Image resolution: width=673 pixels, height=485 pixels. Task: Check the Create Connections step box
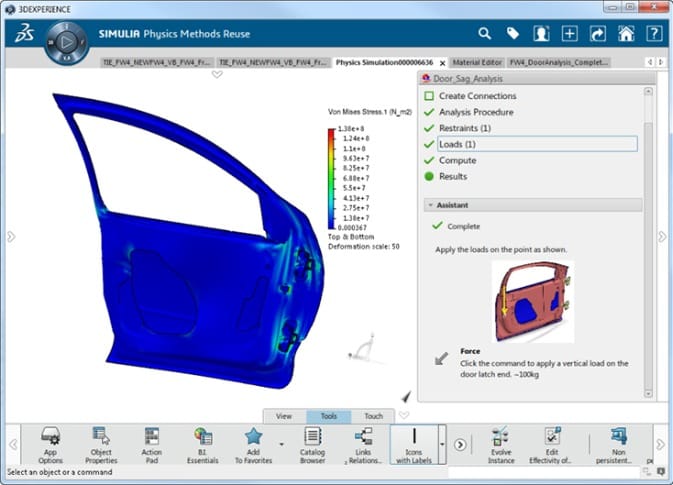point(429,96)
